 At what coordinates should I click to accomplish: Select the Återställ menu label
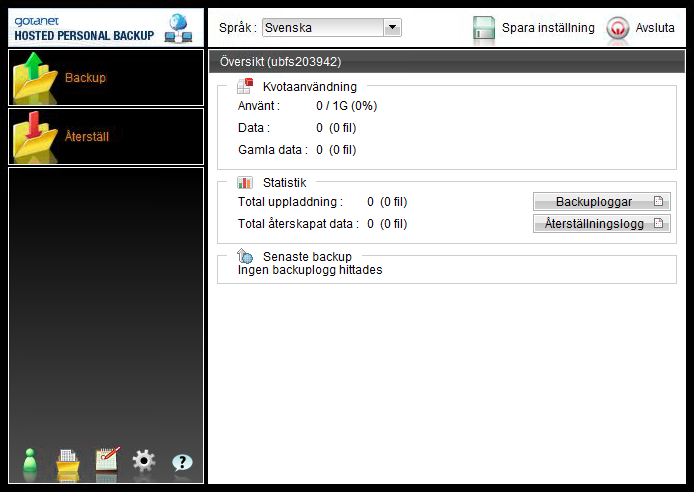[87, 136]
